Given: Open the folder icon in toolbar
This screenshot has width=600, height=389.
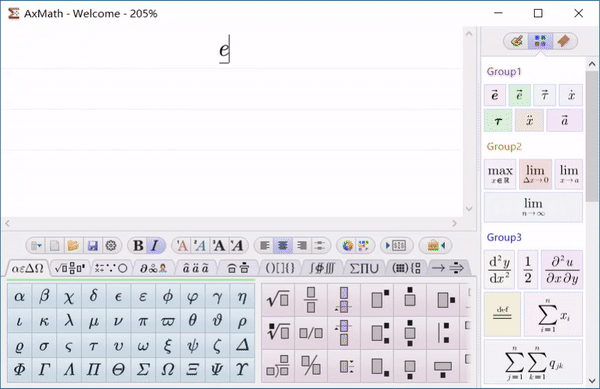Looking at the screenshot, I should (73, 246).
